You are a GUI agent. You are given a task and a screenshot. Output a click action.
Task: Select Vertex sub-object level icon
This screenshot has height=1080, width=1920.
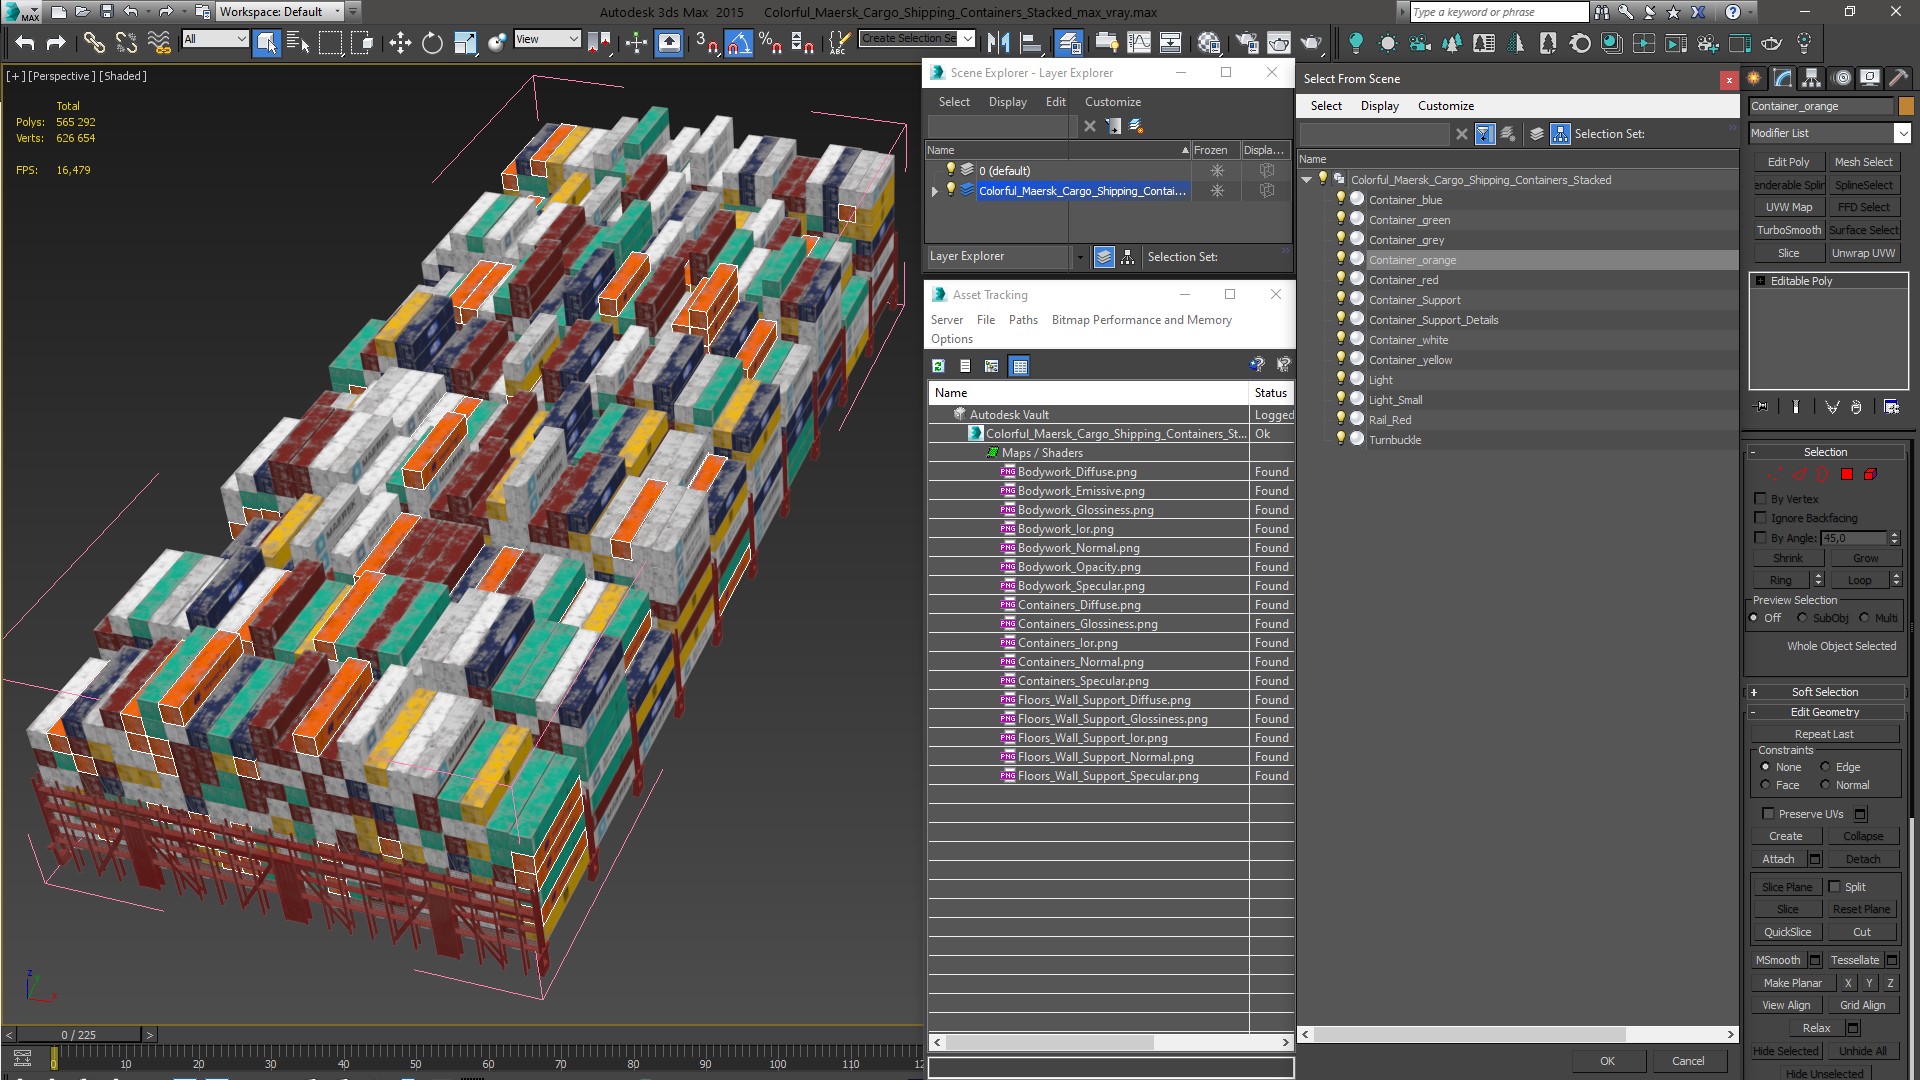1775,474
